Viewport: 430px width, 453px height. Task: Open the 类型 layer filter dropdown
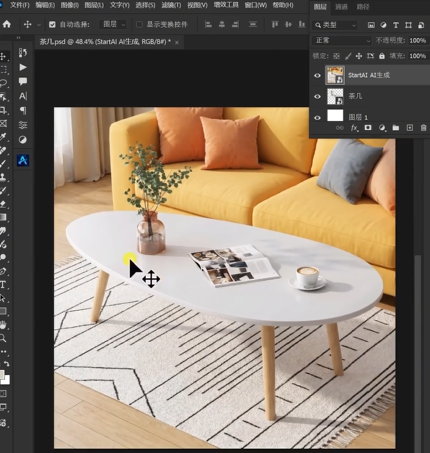coord(335,25)
